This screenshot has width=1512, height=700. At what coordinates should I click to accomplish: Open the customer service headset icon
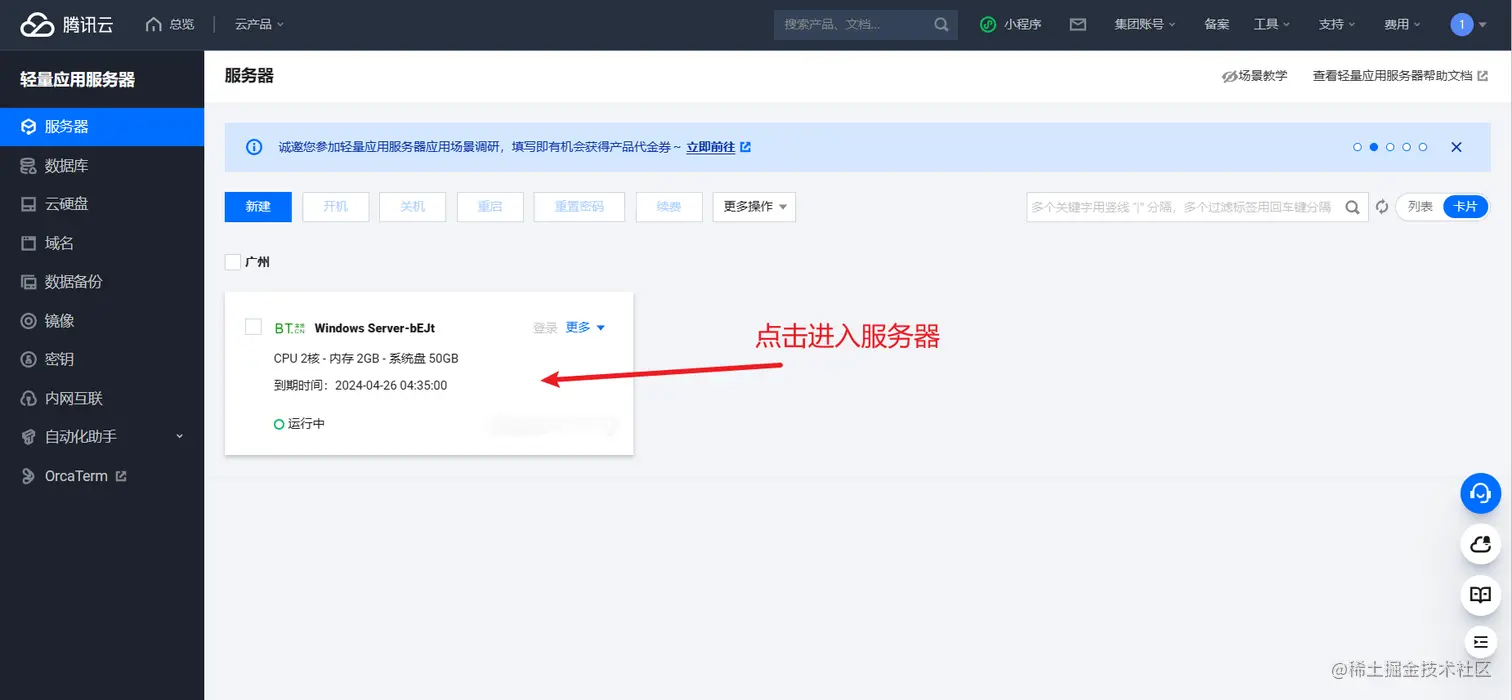(x=1480, y=493)
